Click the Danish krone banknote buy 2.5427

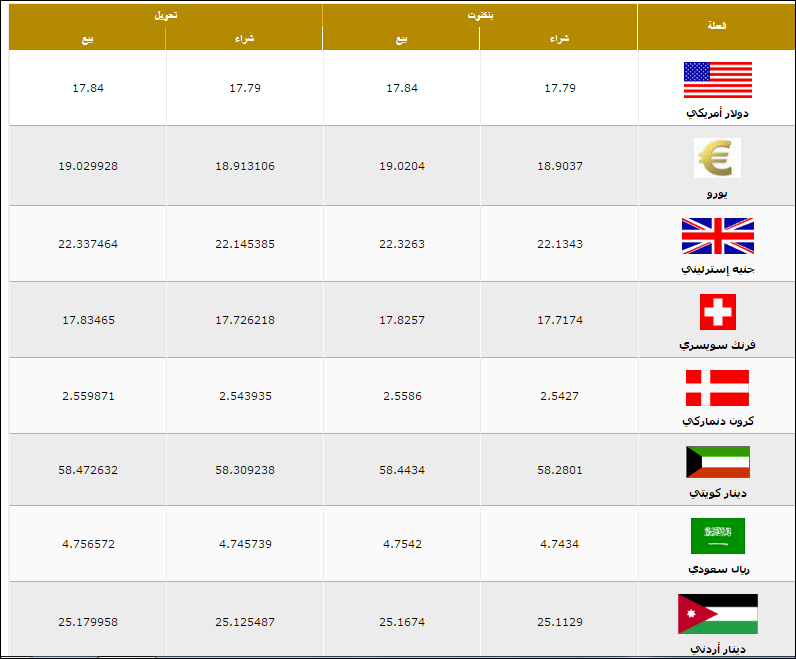pos(559,396)
